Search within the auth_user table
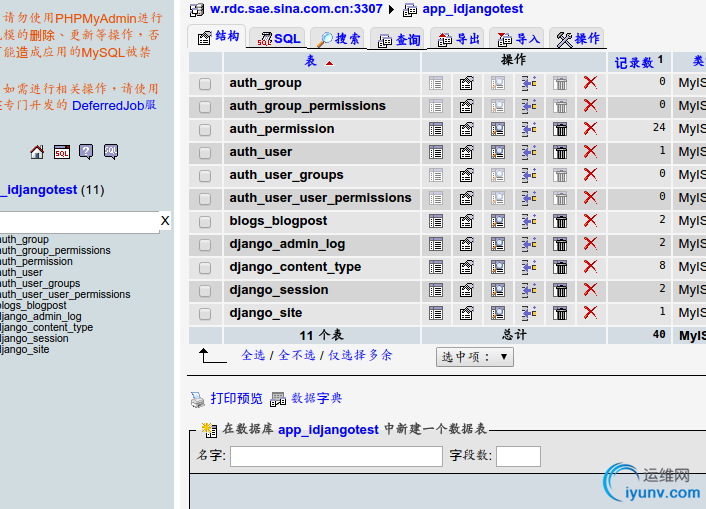706x509 pixels. [498, 152]
